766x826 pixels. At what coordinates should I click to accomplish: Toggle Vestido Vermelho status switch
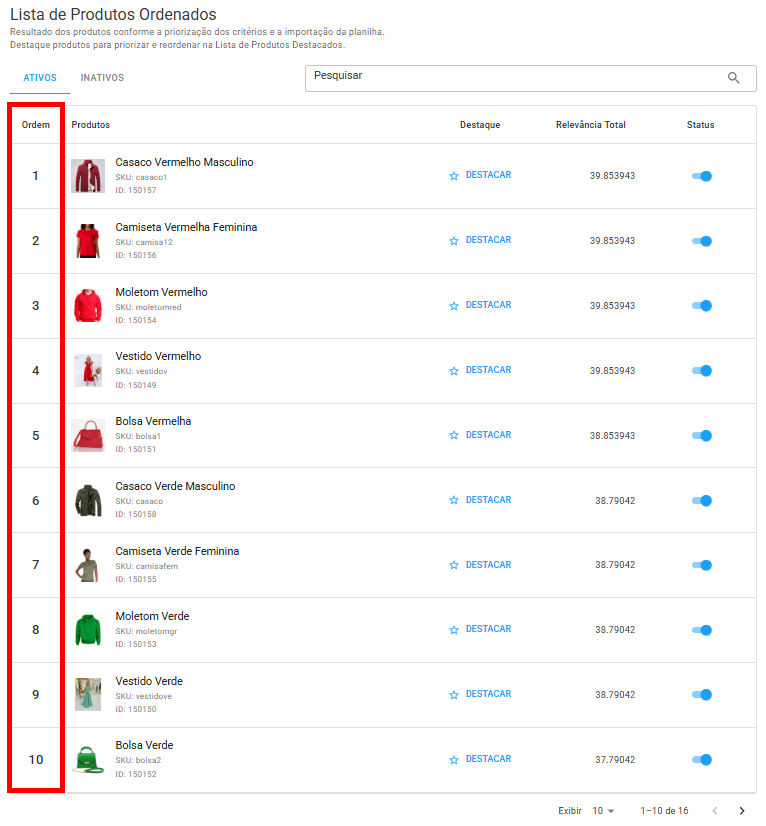point(702,371)
